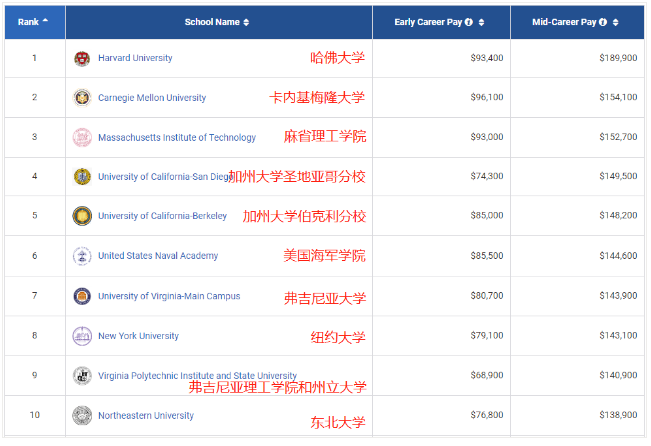Click the United States Naval Academy crest
This screenshot has width=651, height=446.
(x=82, y=256)
